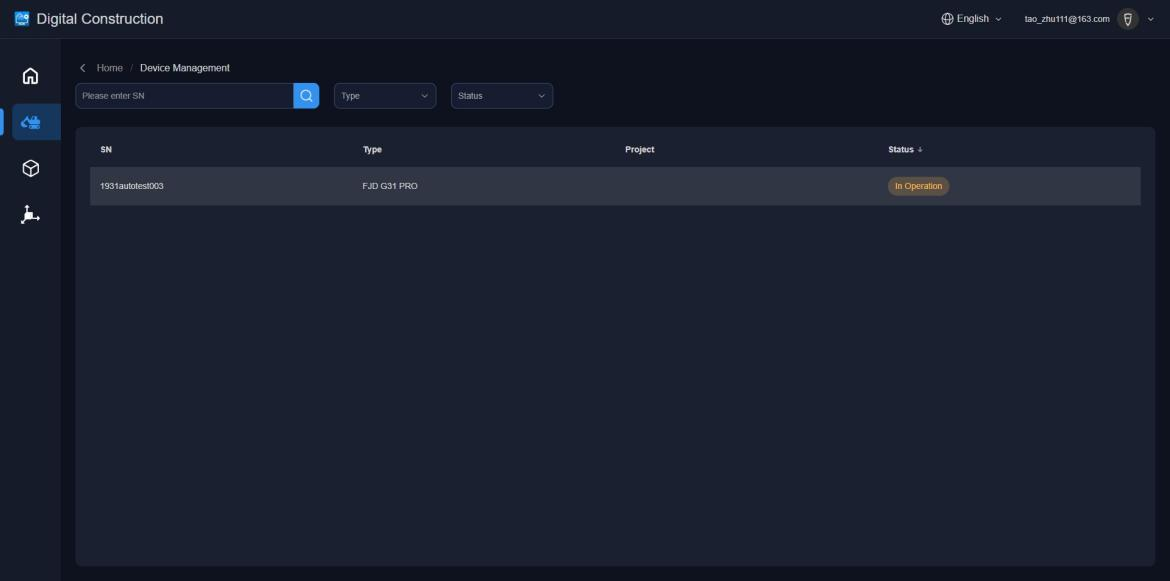The width and height of the screenshot is (1170, 581).
Task: Open the account menu chevron beside avatar
Action: coord(1150,19)
